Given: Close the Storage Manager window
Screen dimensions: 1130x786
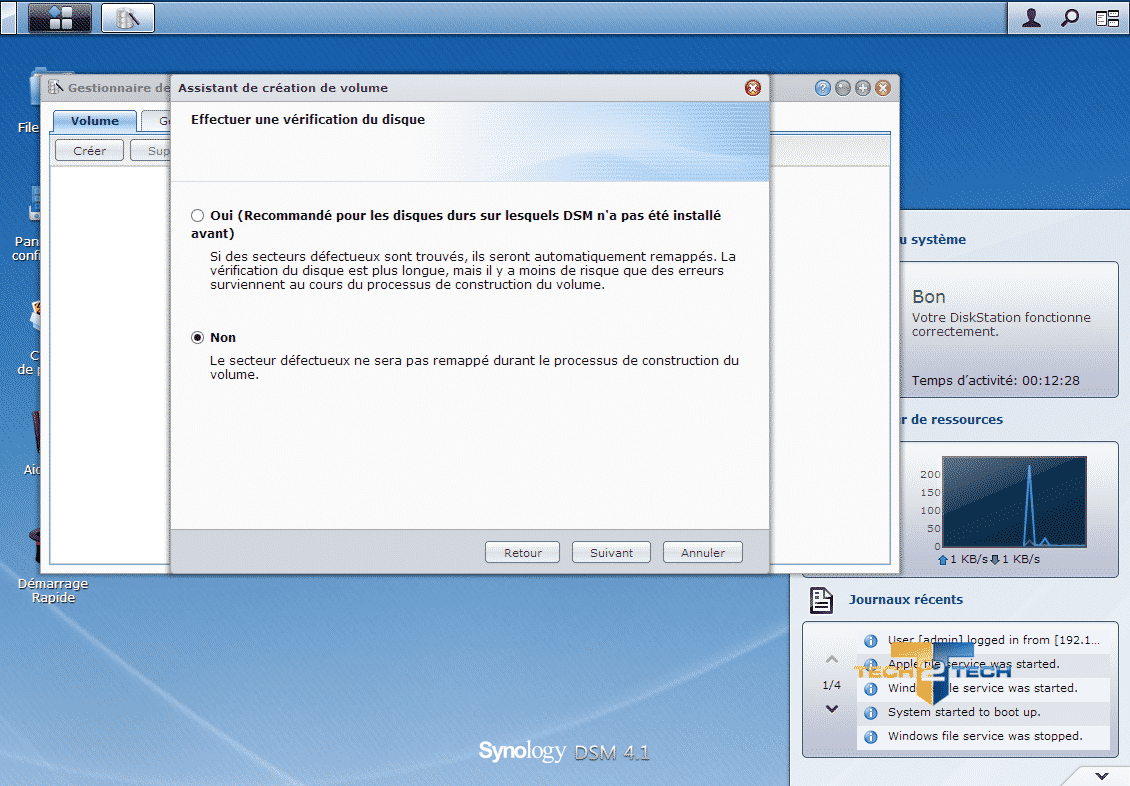Looking at the screenshot, I should (883, 88).
